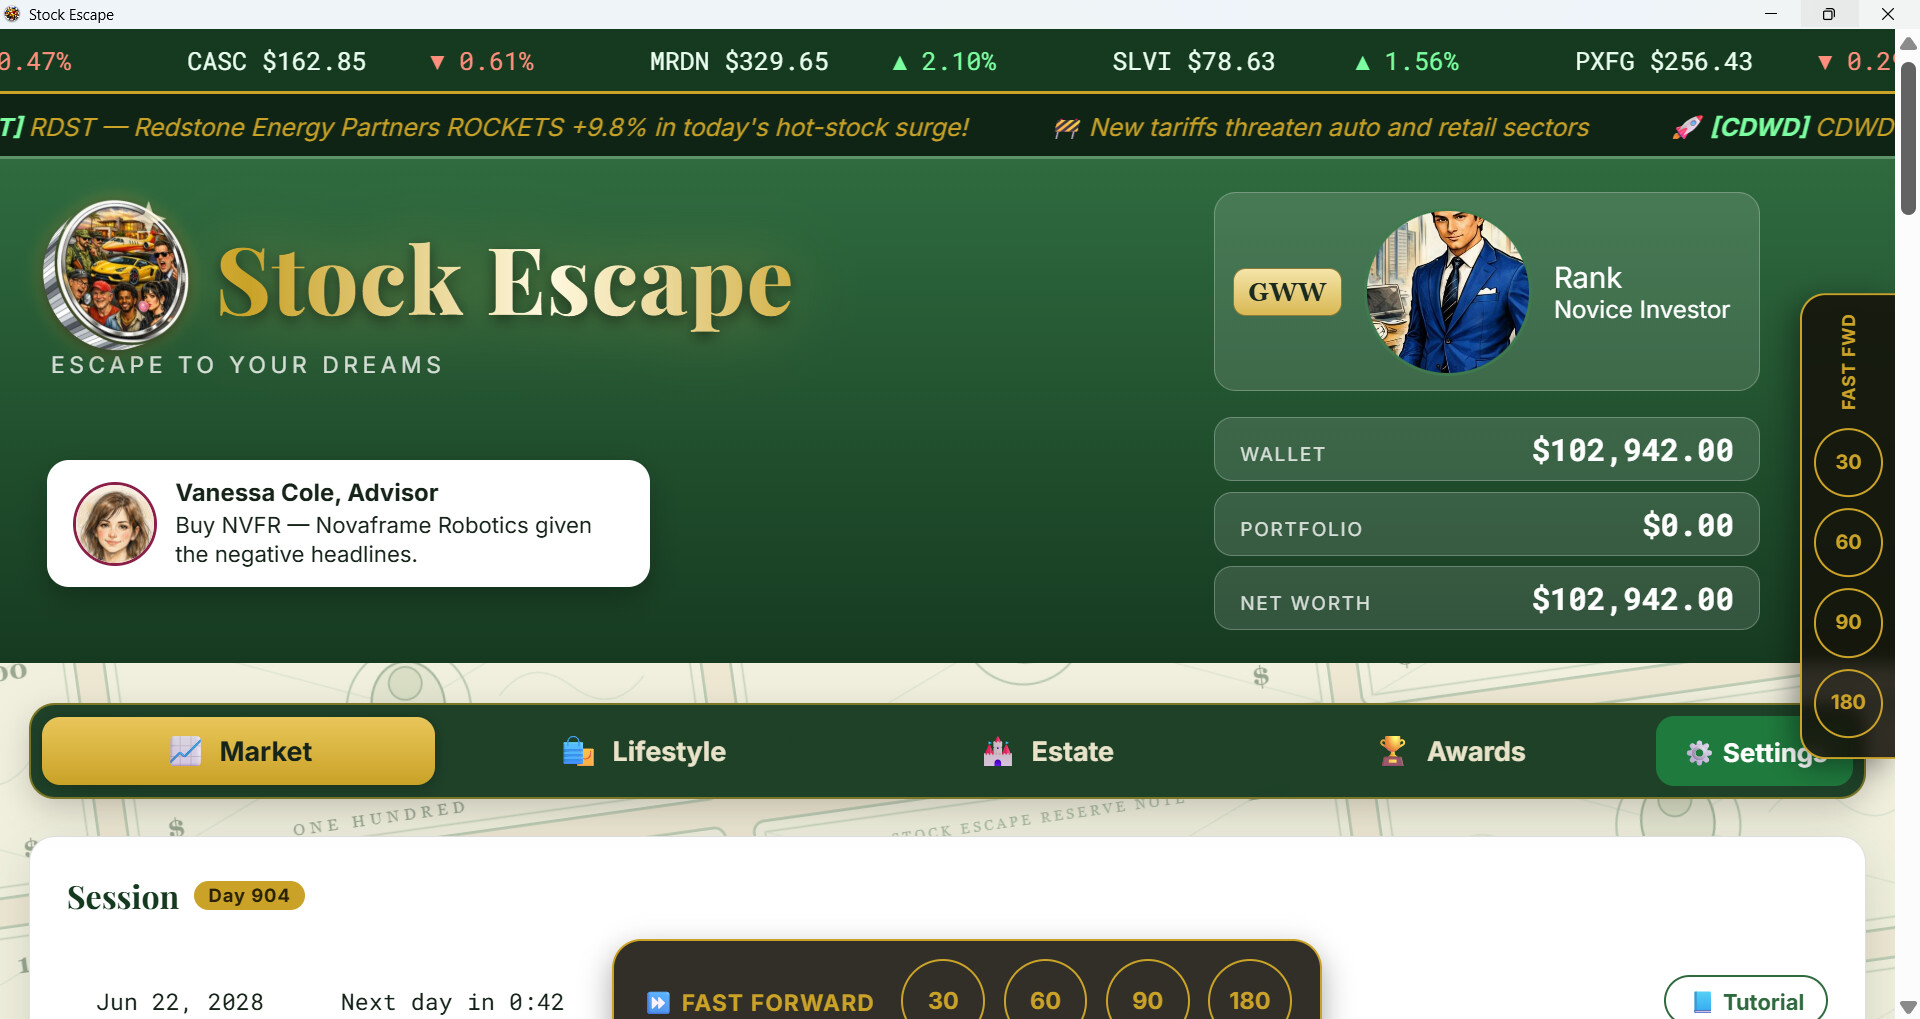Click the Estate castle icon

[998, 751]
